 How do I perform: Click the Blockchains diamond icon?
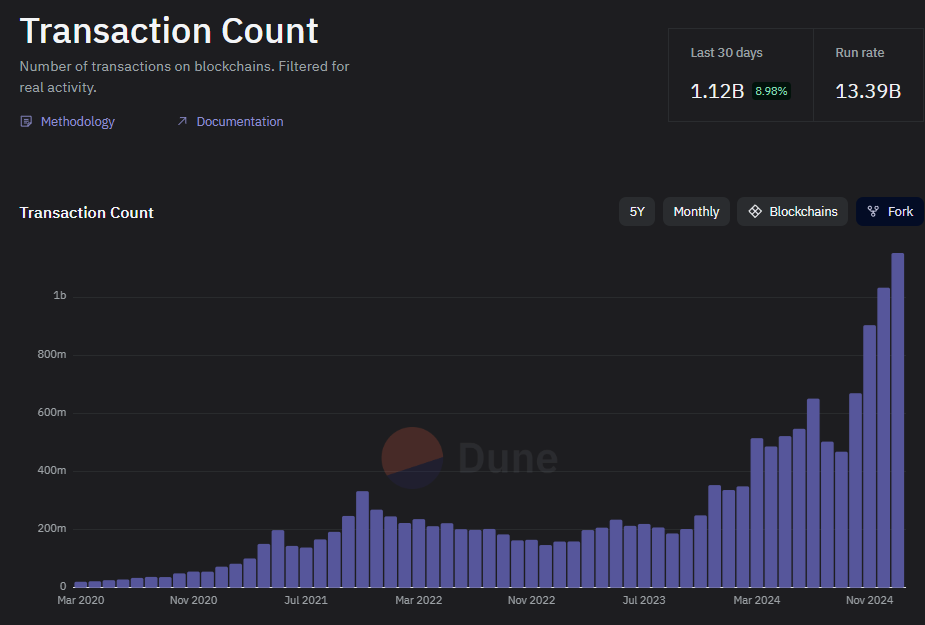[755, 212]
